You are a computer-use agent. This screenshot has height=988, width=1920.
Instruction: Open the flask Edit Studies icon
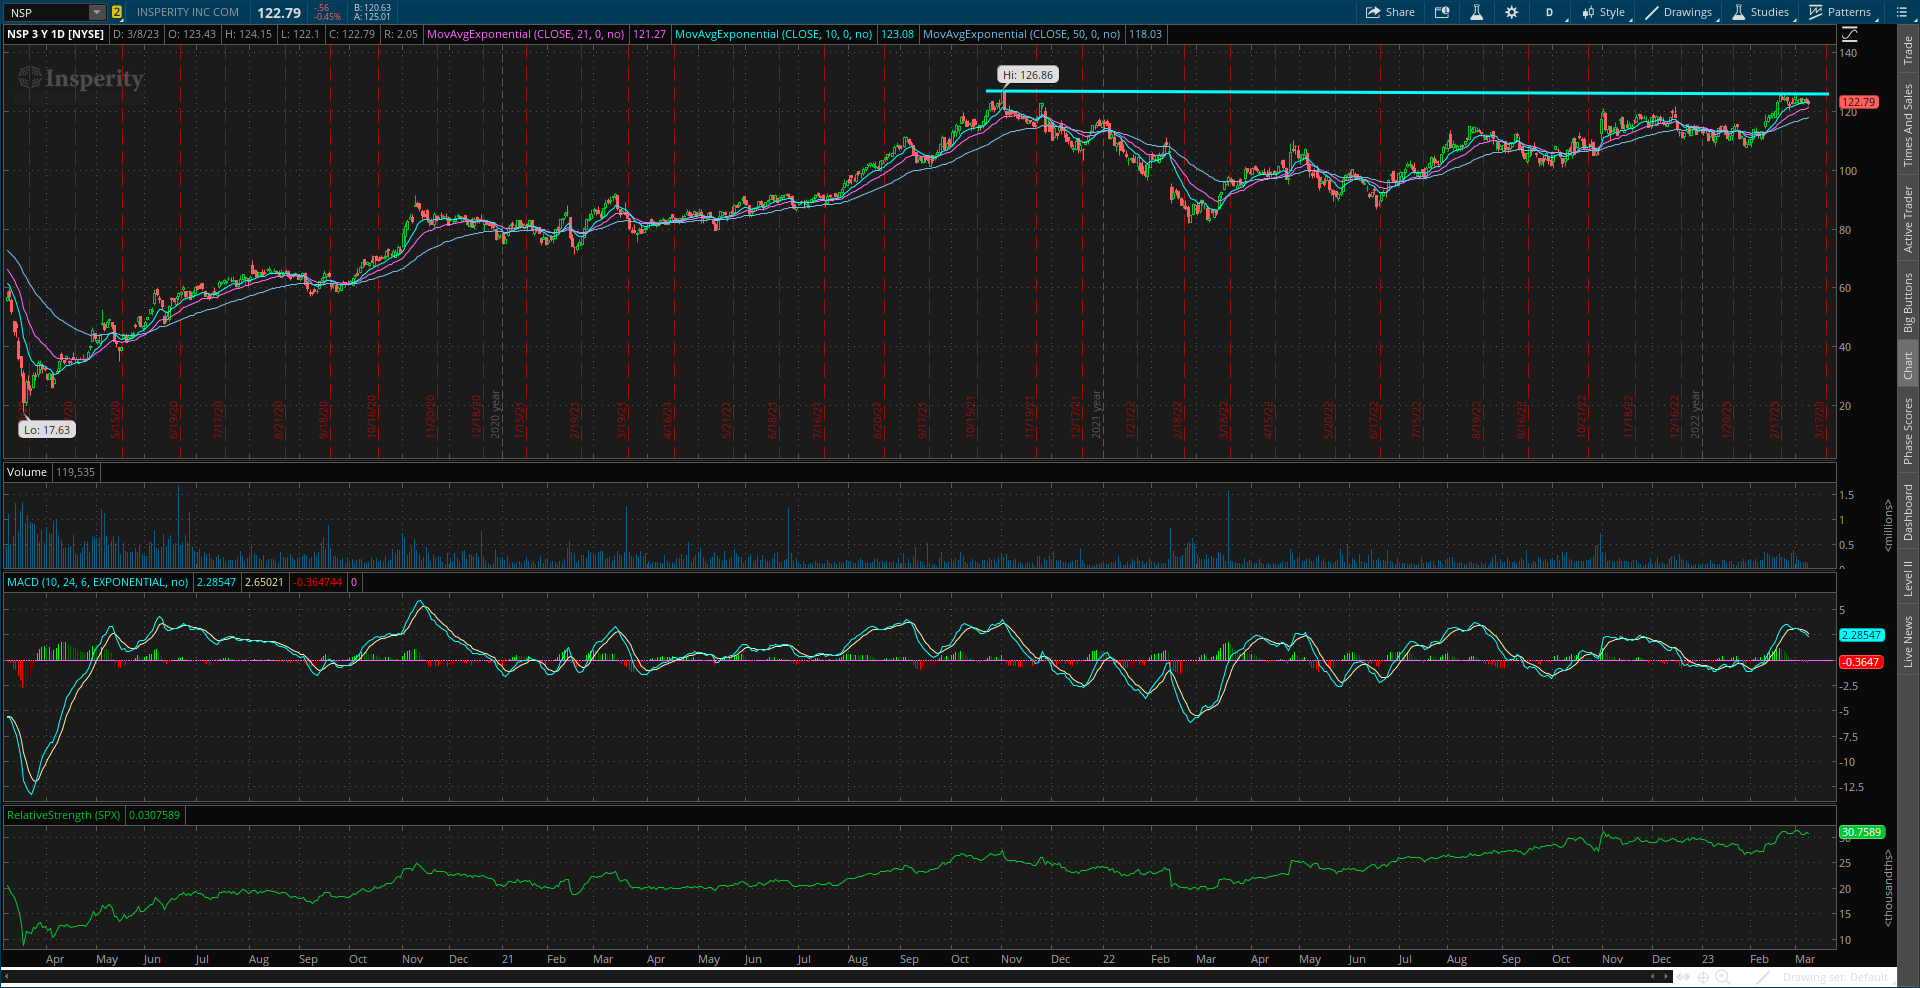click(x=1476, y=12)
